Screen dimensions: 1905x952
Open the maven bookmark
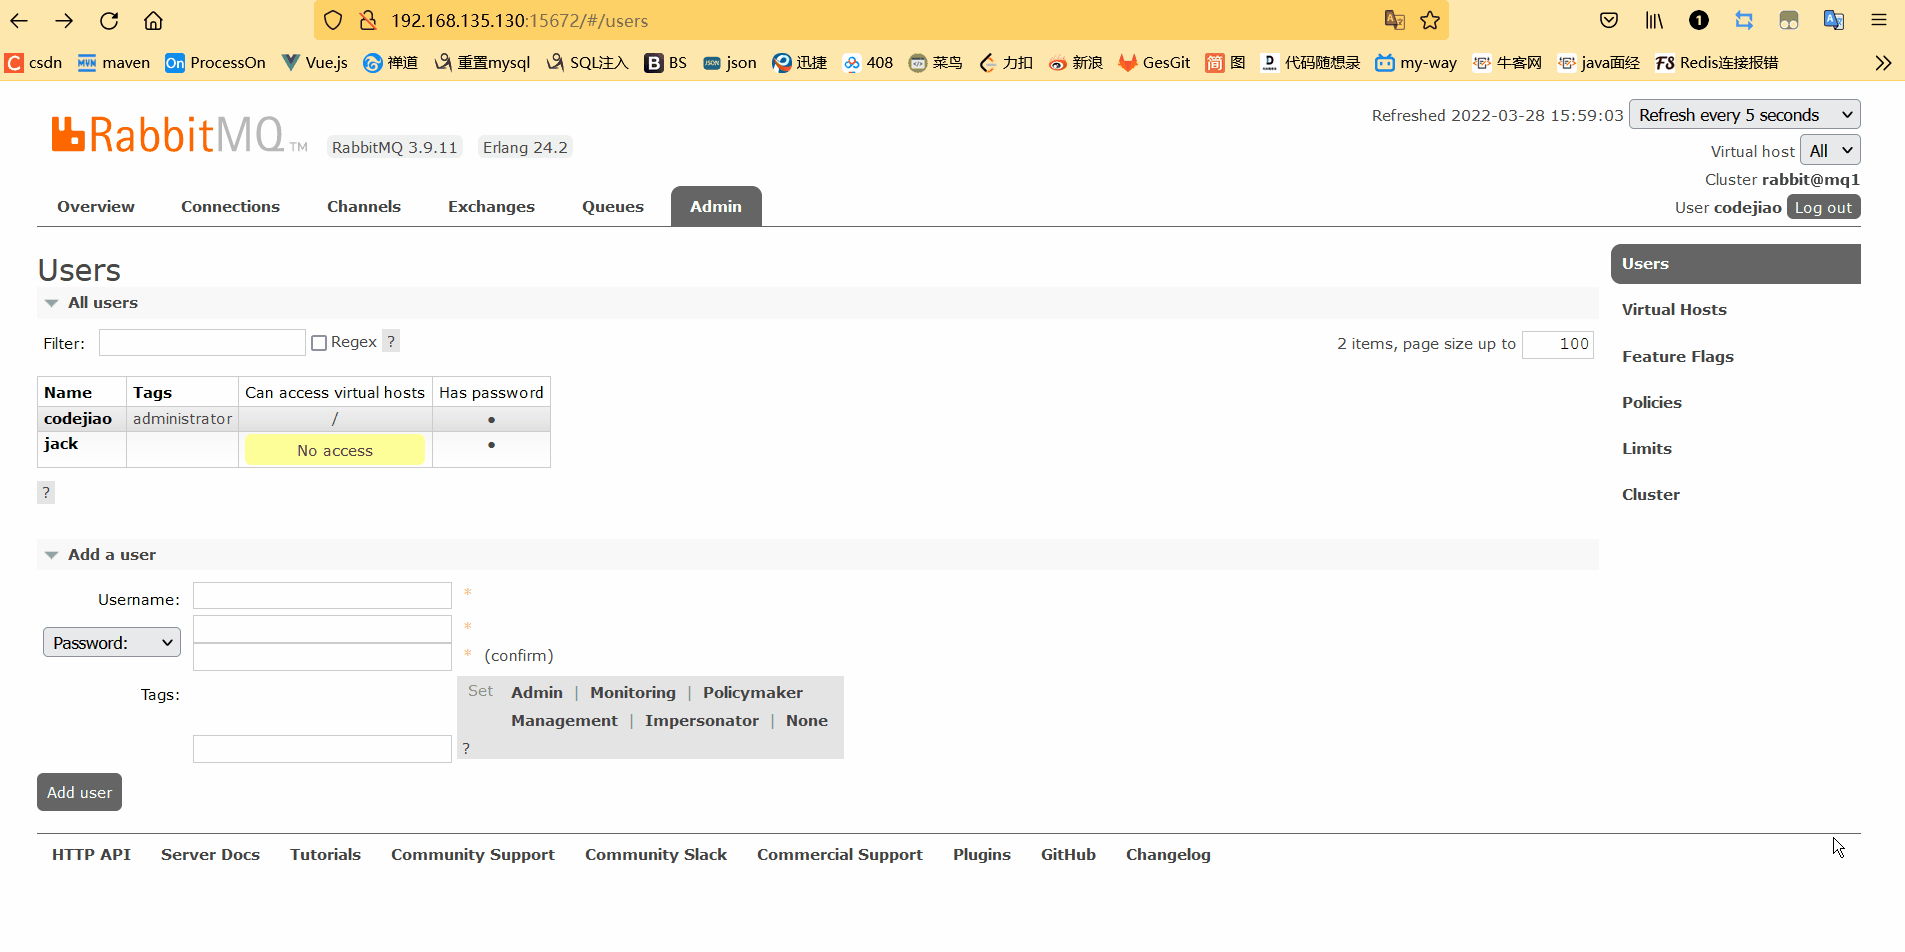[114, 63]
